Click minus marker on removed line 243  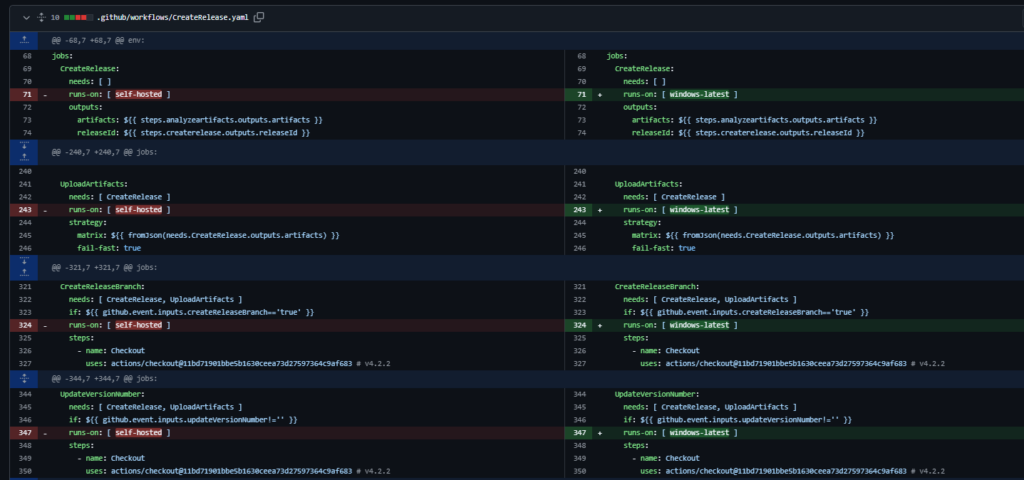(44, 210)
